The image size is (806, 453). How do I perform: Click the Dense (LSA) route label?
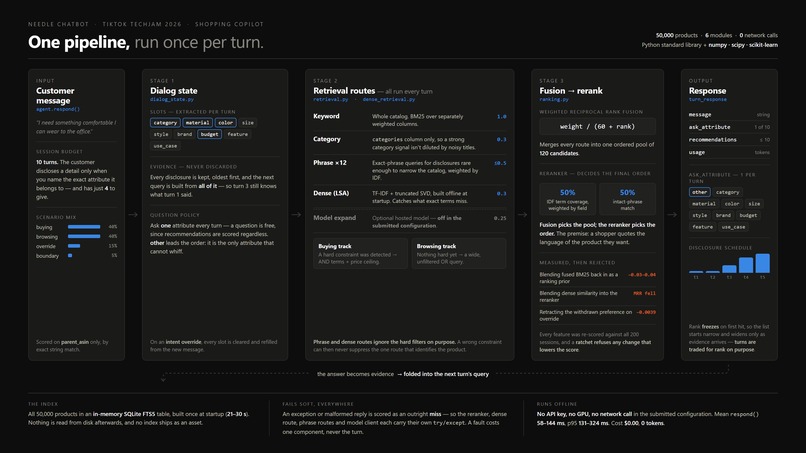click(331, 193)
